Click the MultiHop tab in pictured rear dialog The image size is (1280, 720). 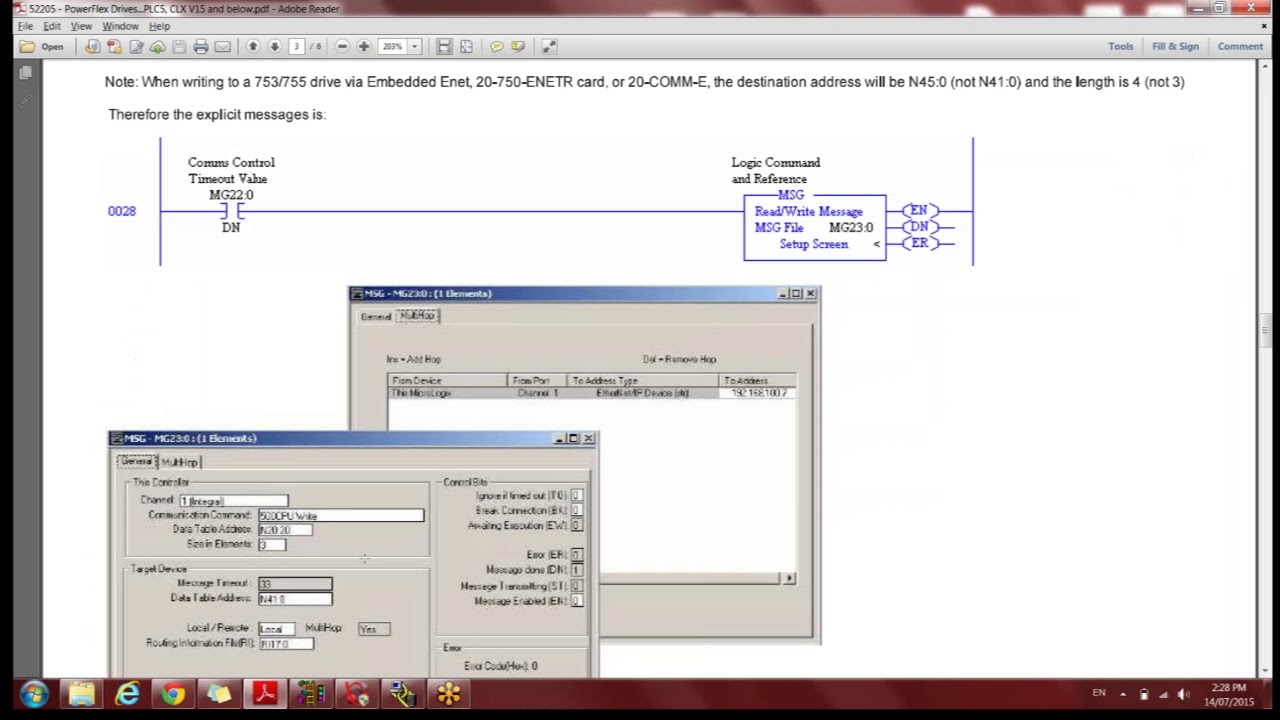pos(418,316)
